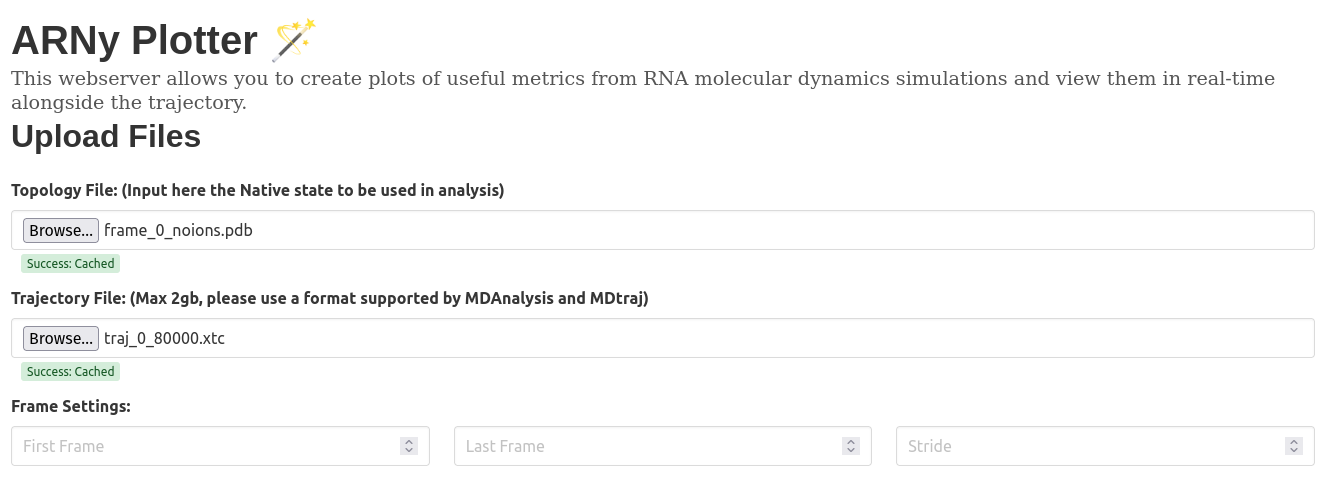Decrease First Frame using the down arrow
1326x478 pixels.
tap(408, 451)
